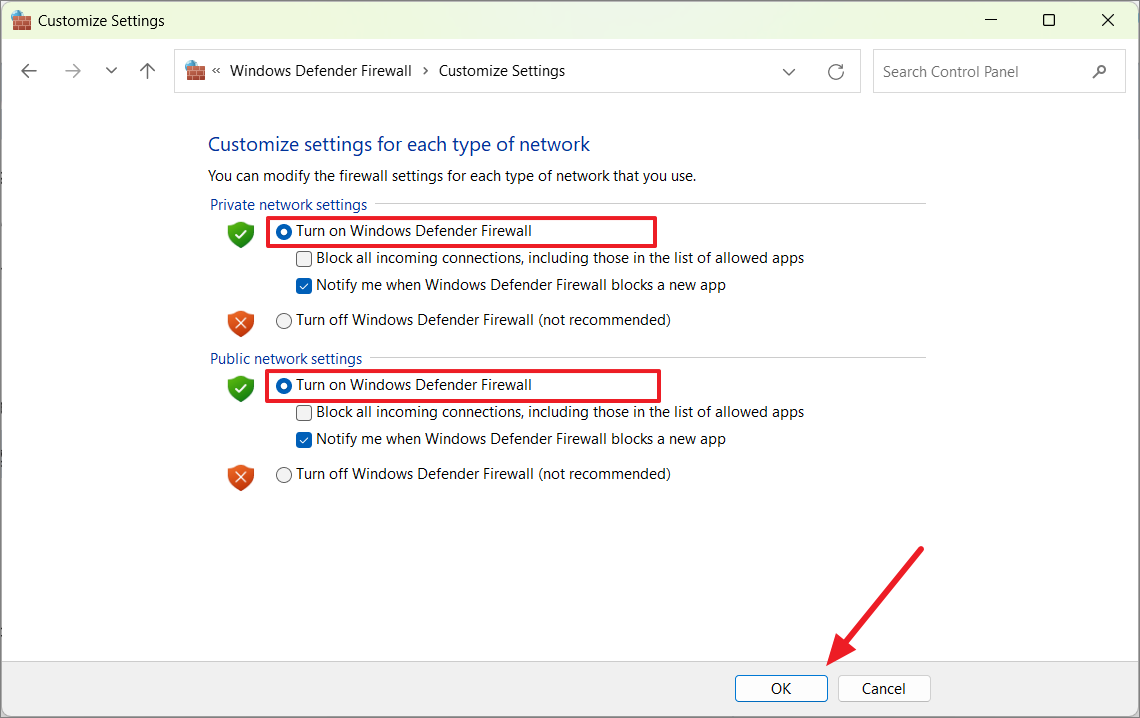This screenshot has height=718, width=1140.
Task: Click the up navigation arrow
Action: pyautogui.click(x=147, y=70)
